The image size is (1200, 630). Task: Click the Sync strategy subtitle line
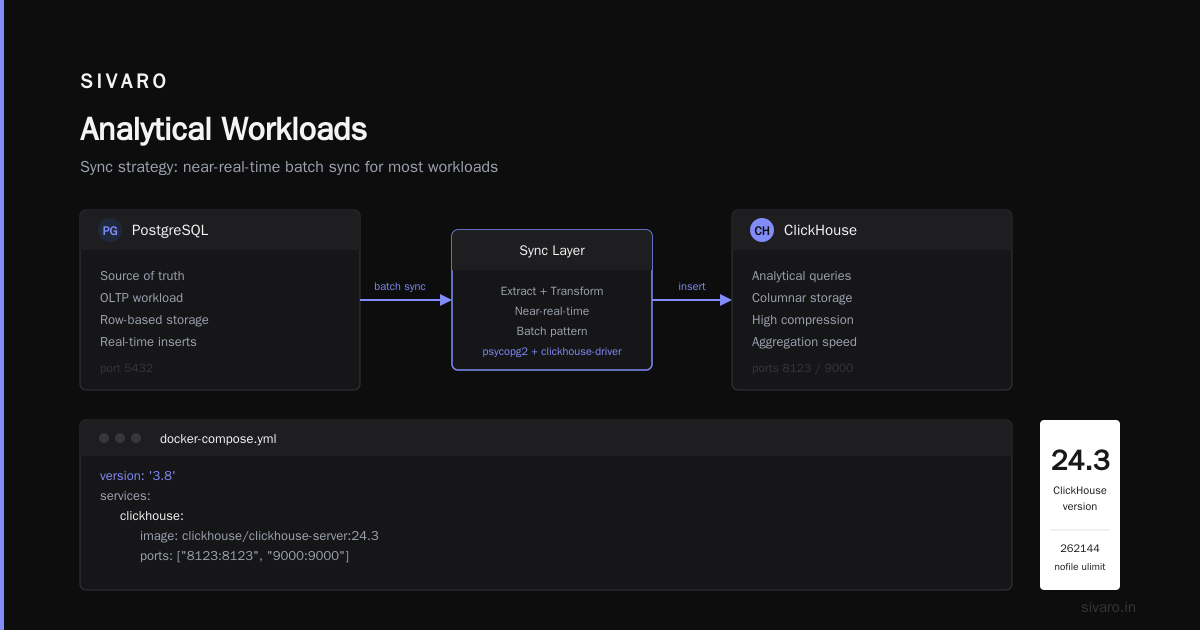[x=289, y=167]
